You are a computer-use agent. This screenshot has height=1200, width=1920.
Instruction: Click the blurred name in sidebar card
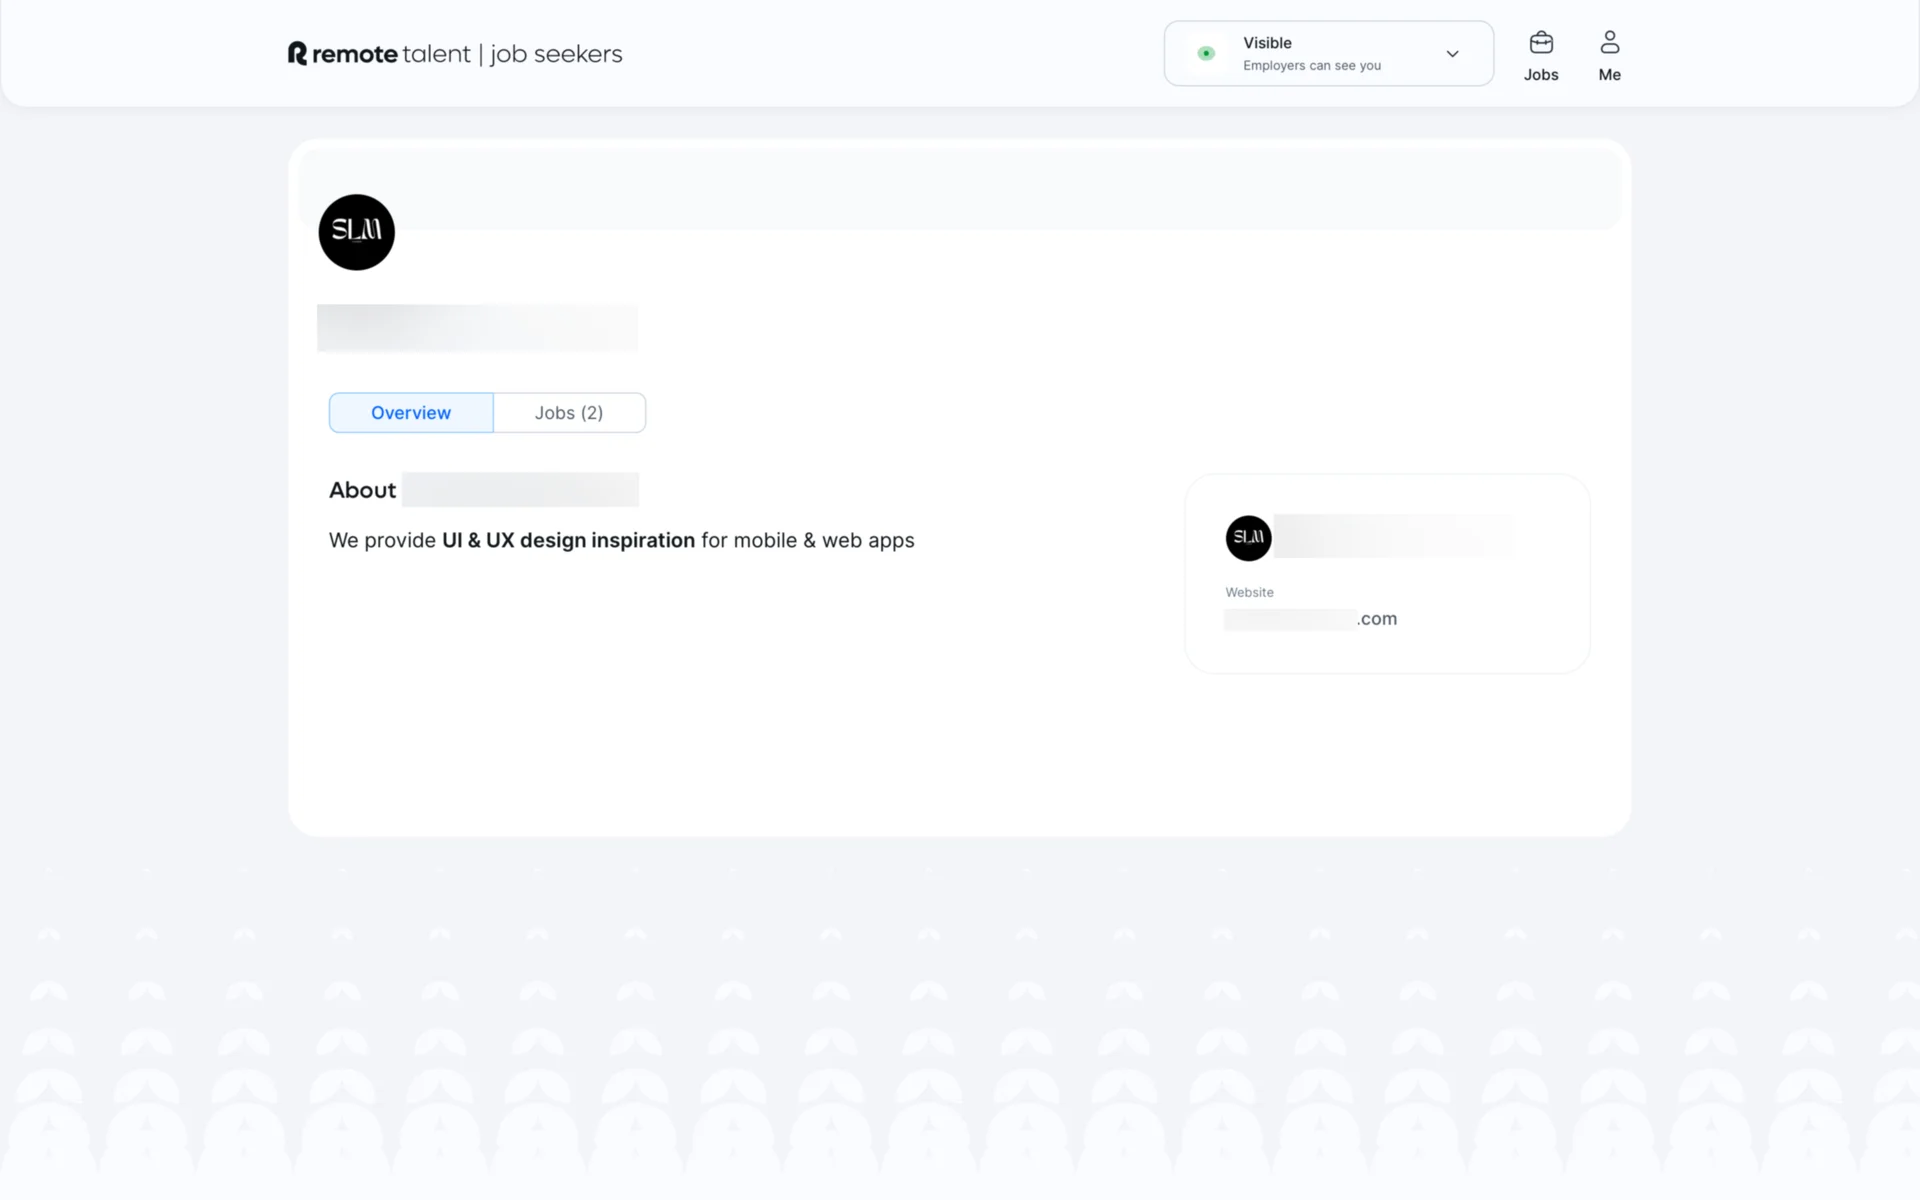(1393, 537)
